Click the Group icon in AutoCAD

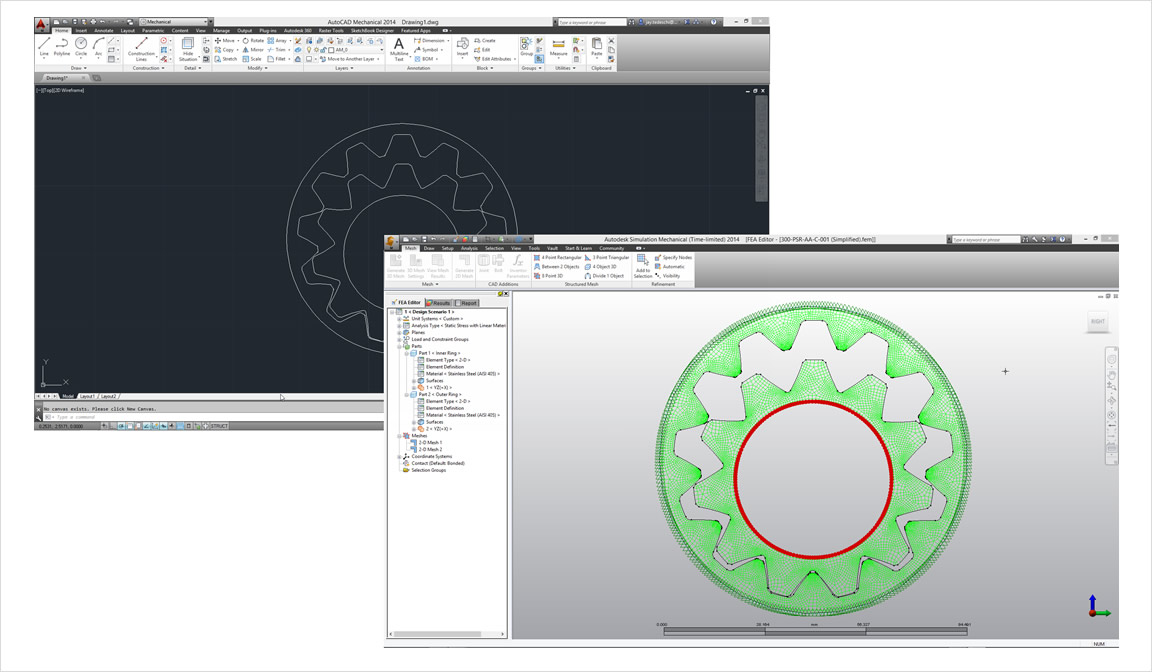[527, 48]
